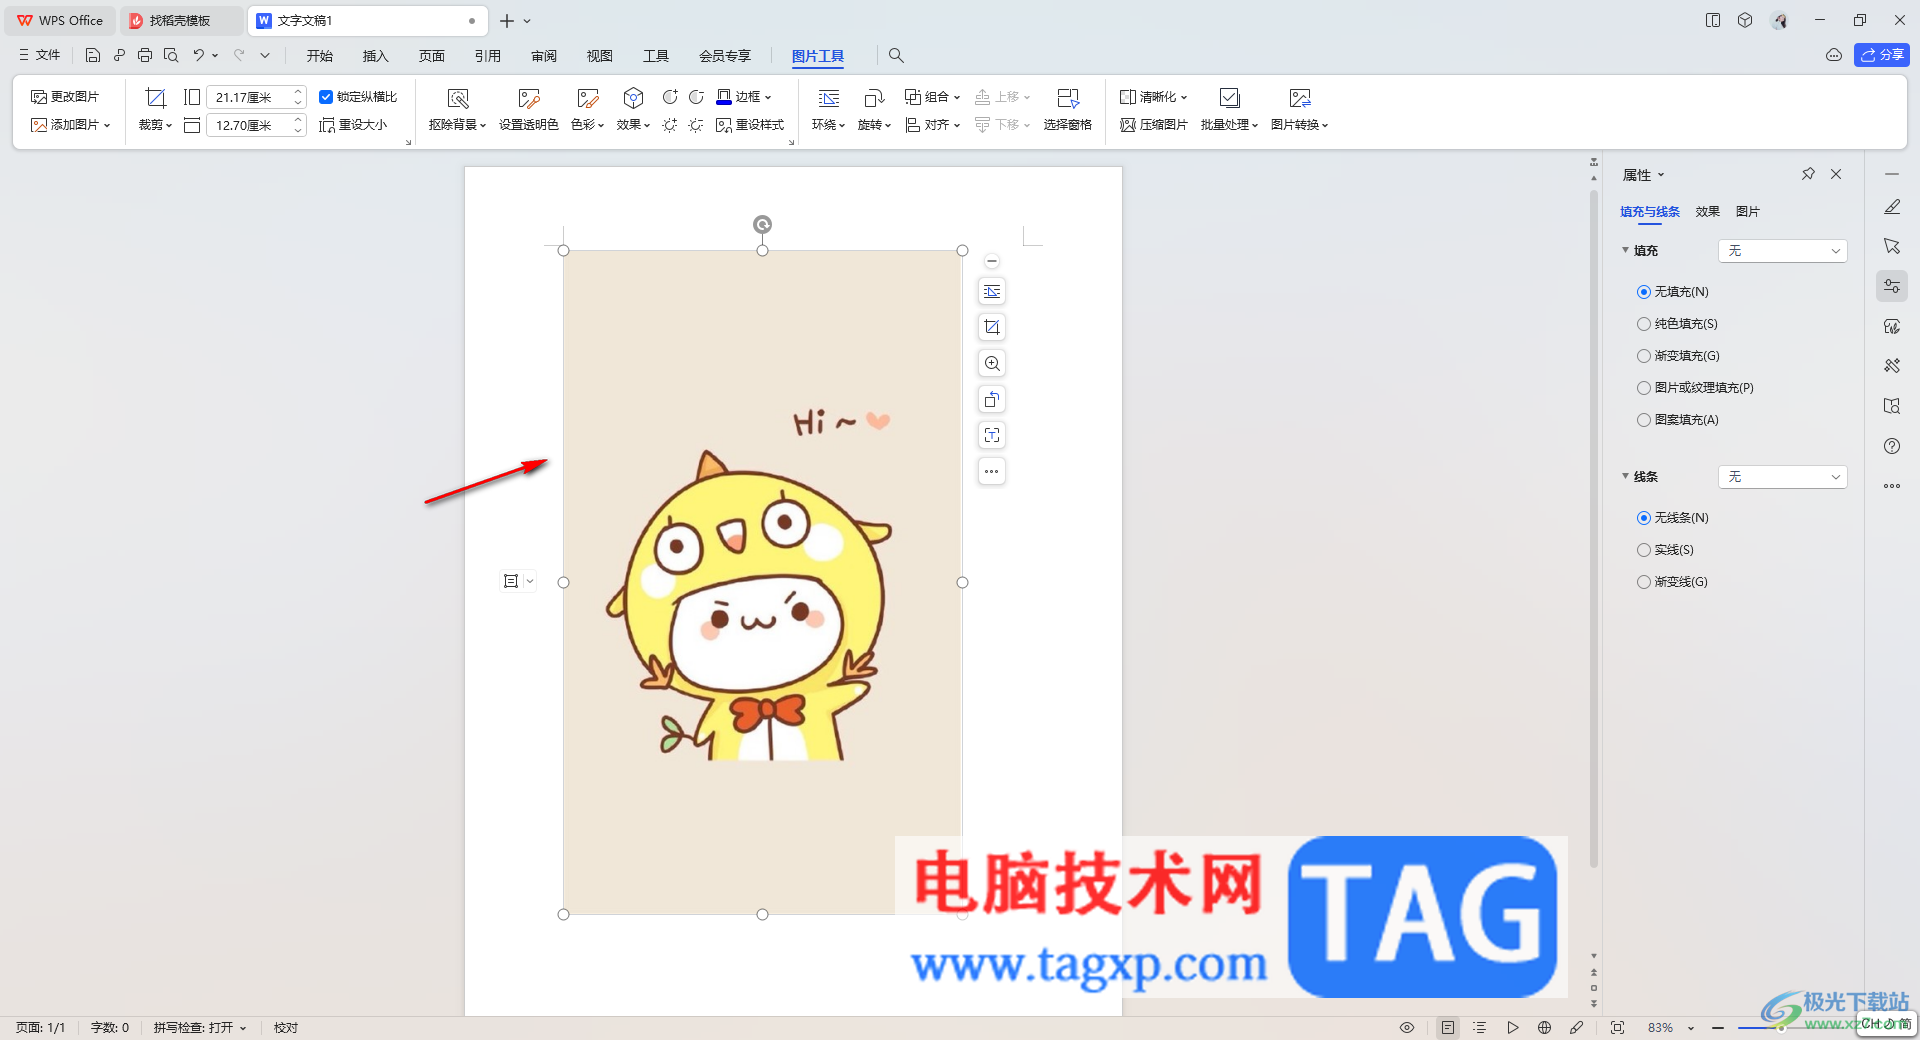
Task: Click the 更改图片 change picture button
Action: 65,97
